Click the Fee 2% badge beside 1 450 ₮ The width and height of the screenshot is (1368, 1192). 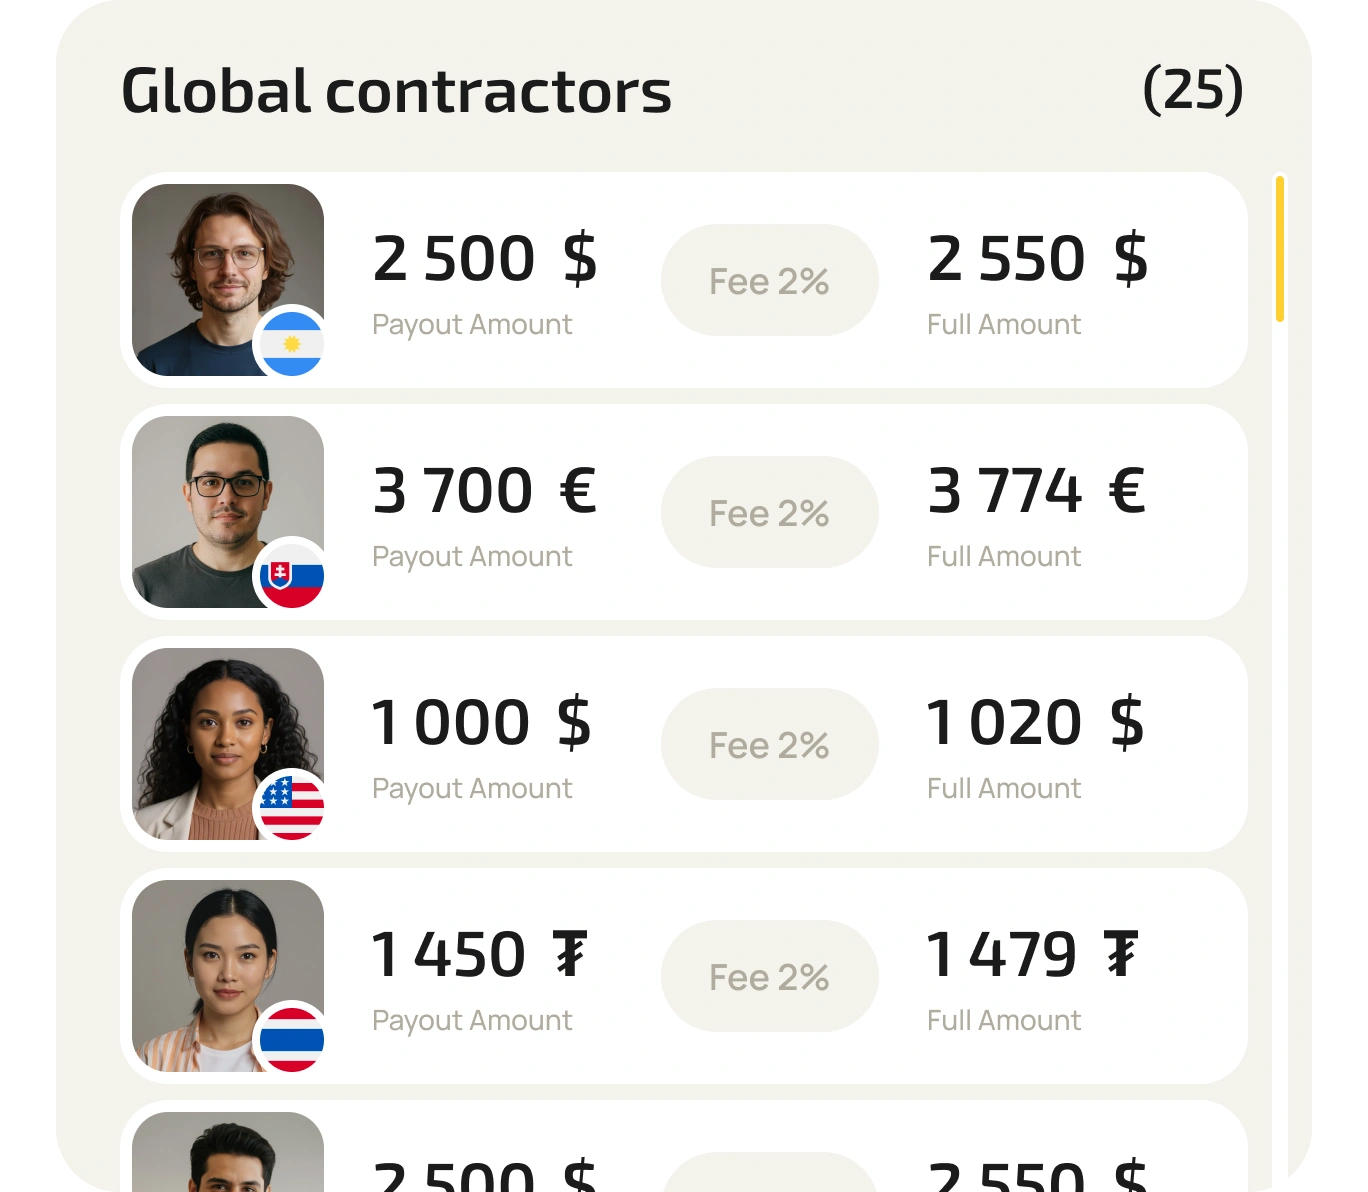pos(769,977)
